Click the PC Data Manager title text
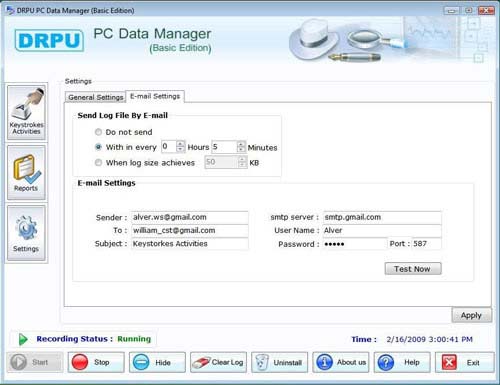Viewport: 500px width, 385px height. point(152,34)
